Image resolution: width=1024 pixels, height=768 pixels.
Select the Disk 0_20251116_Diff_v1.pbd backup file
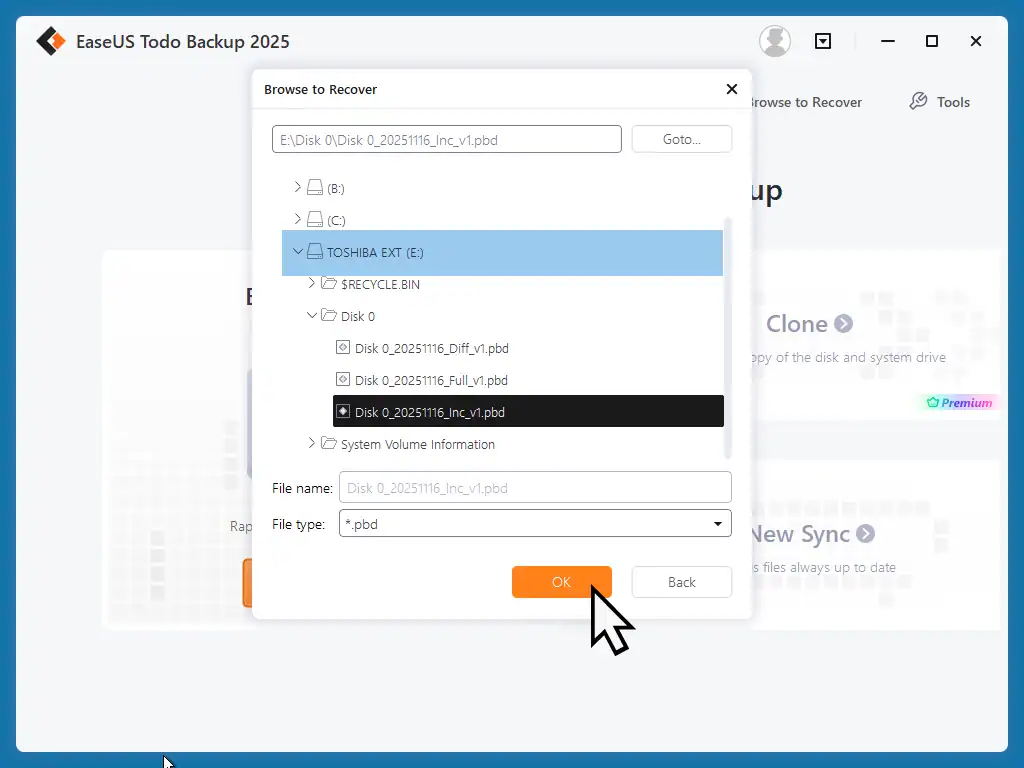point(429,348)
